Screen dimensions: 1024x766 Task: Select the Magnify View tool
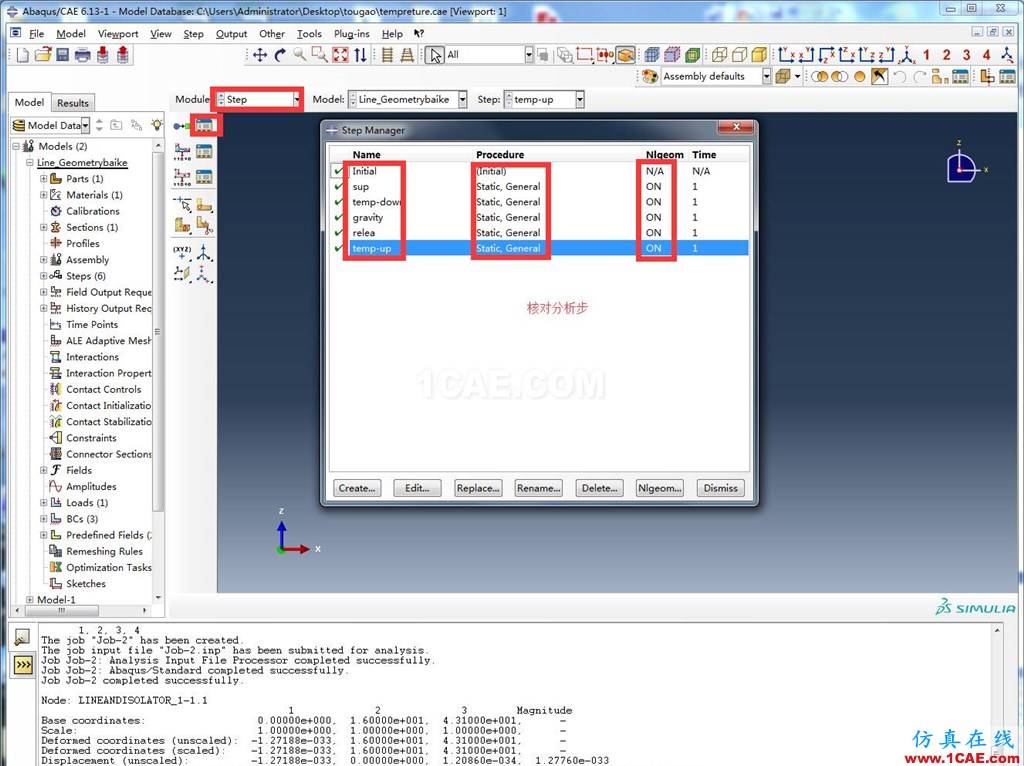[300, 55]
